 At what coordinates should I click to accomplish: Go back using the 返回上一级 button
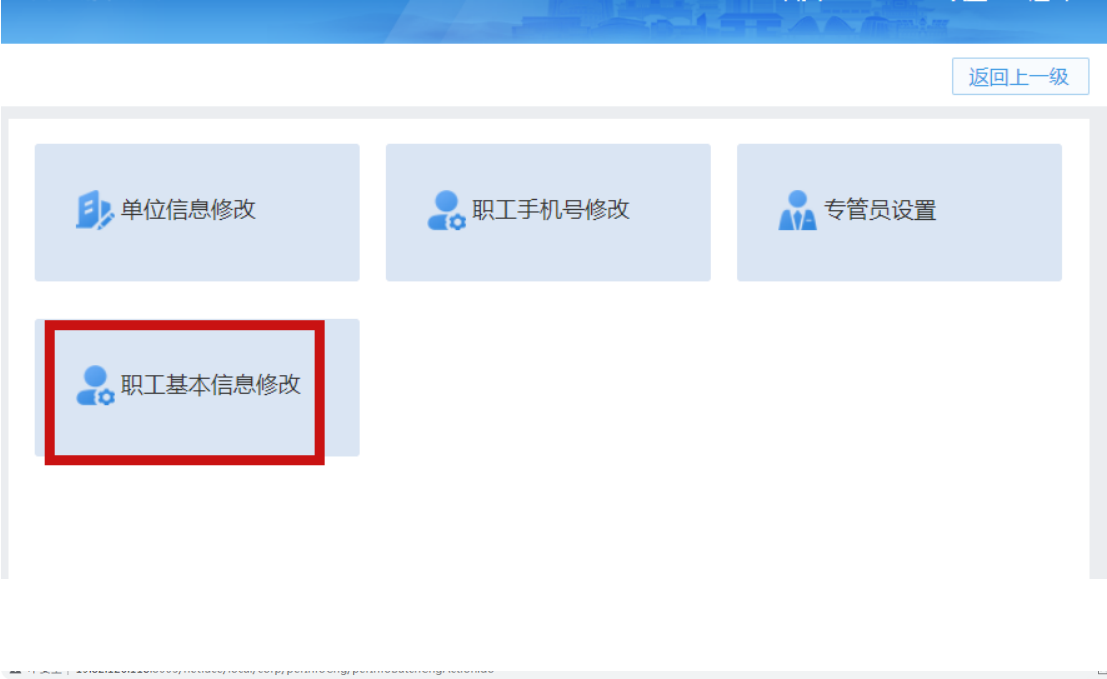pos(1020,76)
